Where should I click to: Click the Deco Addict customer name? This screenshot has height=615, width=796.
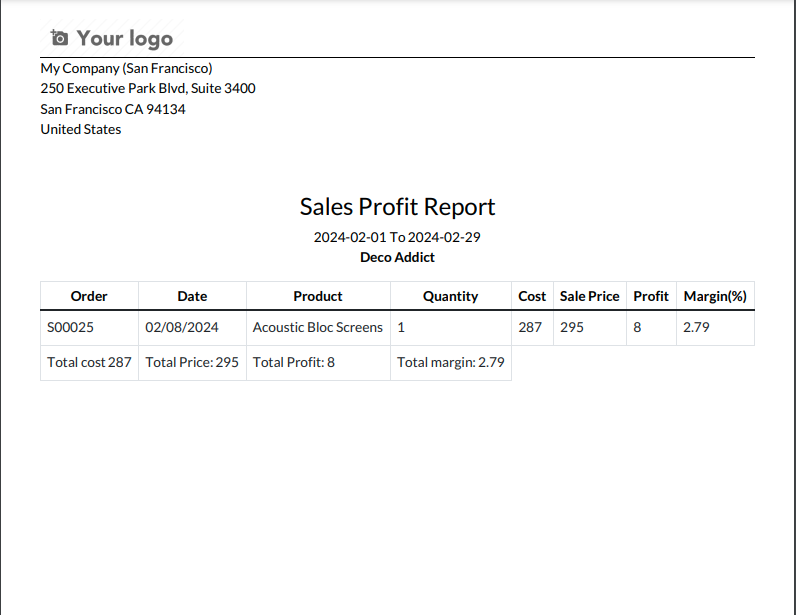[x=397, y=257]
